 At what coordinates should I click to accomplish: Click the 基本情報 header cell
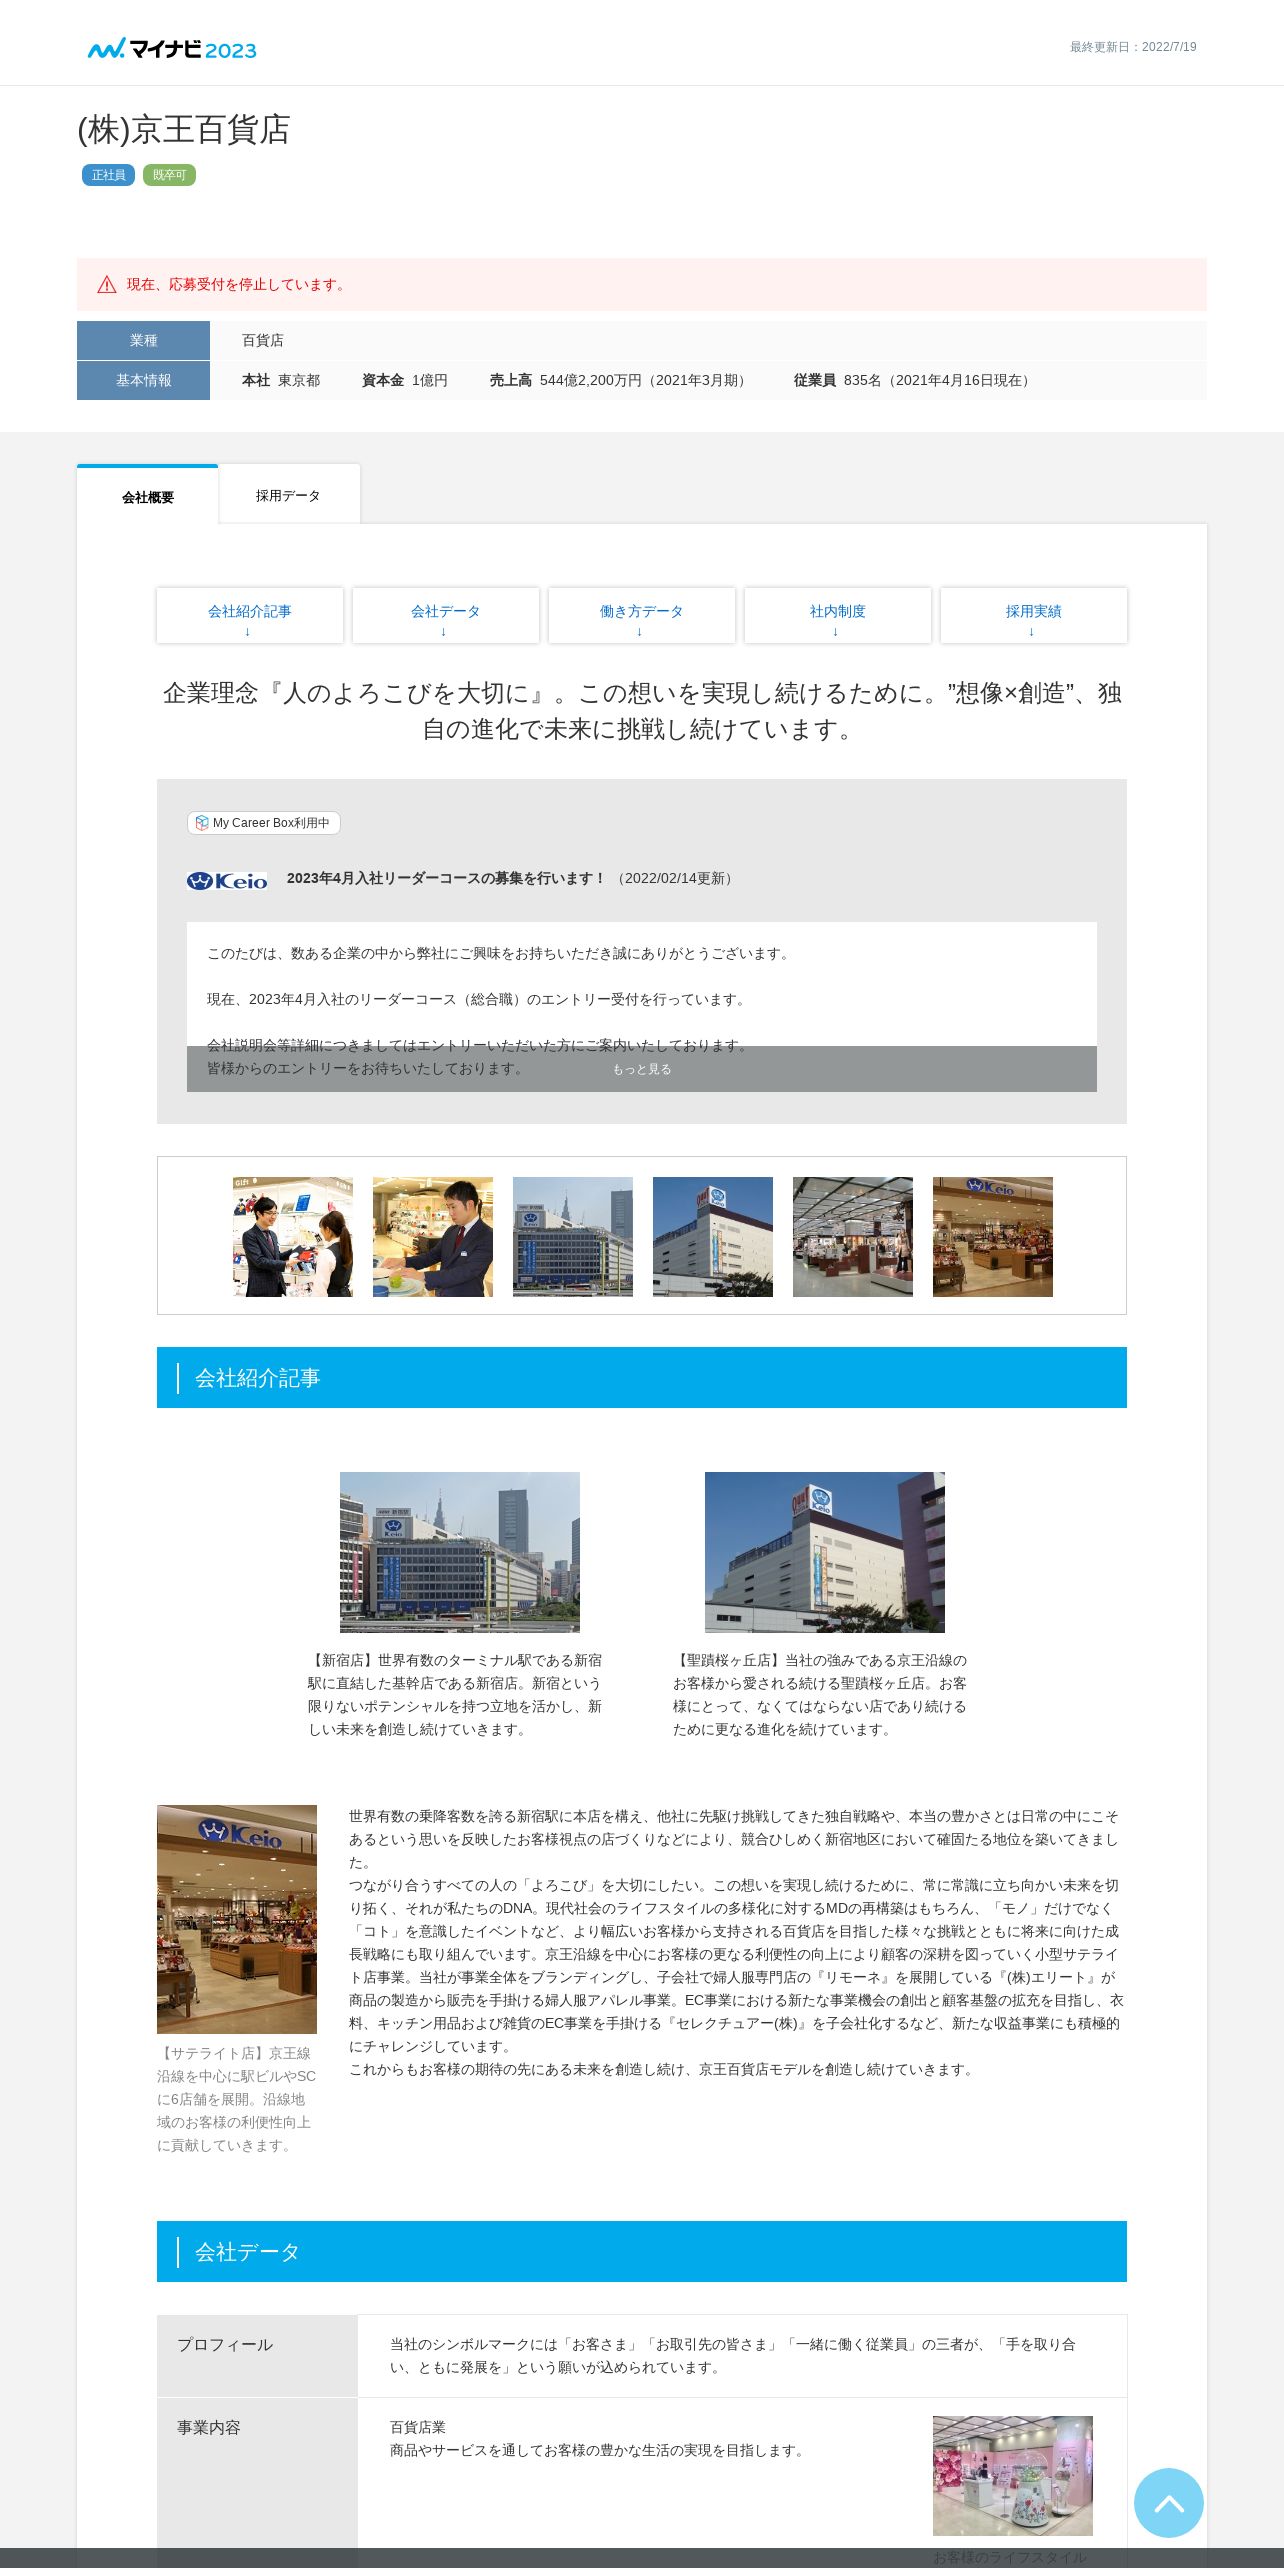(143, 380)
